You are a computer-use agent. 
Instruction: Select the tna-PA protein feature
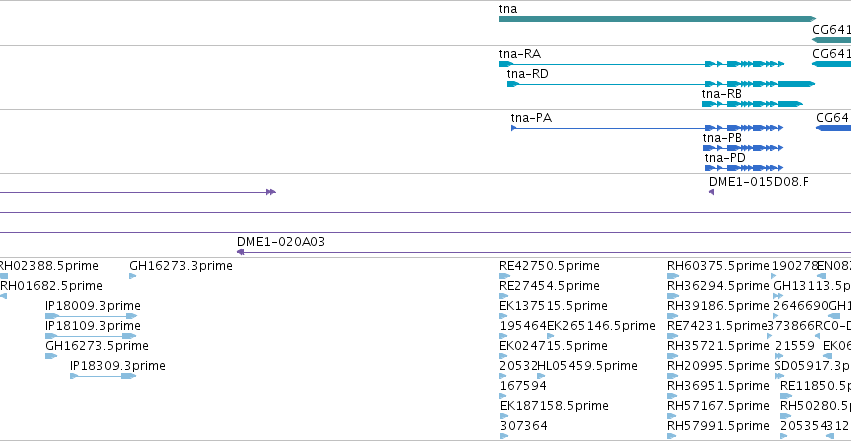(x=647, y=128)
